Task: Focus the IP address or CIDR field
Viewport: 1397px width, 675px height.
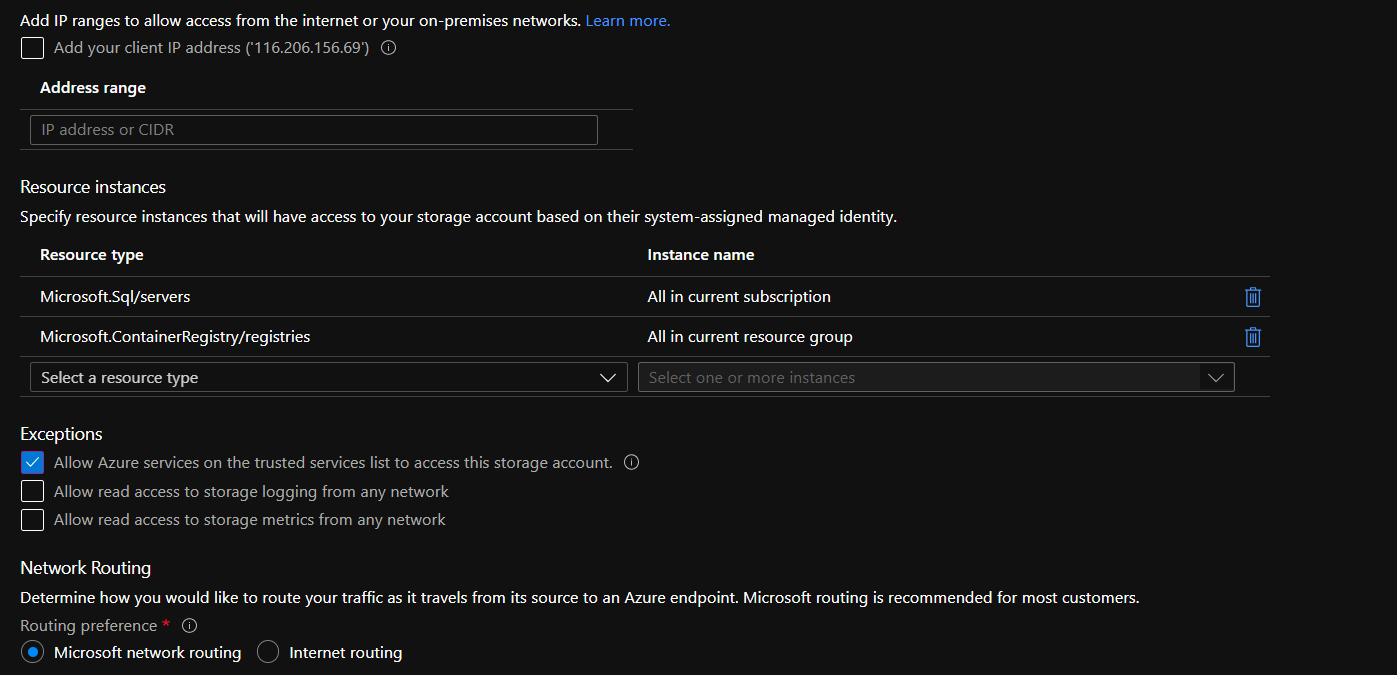Action: click(313, 130)
